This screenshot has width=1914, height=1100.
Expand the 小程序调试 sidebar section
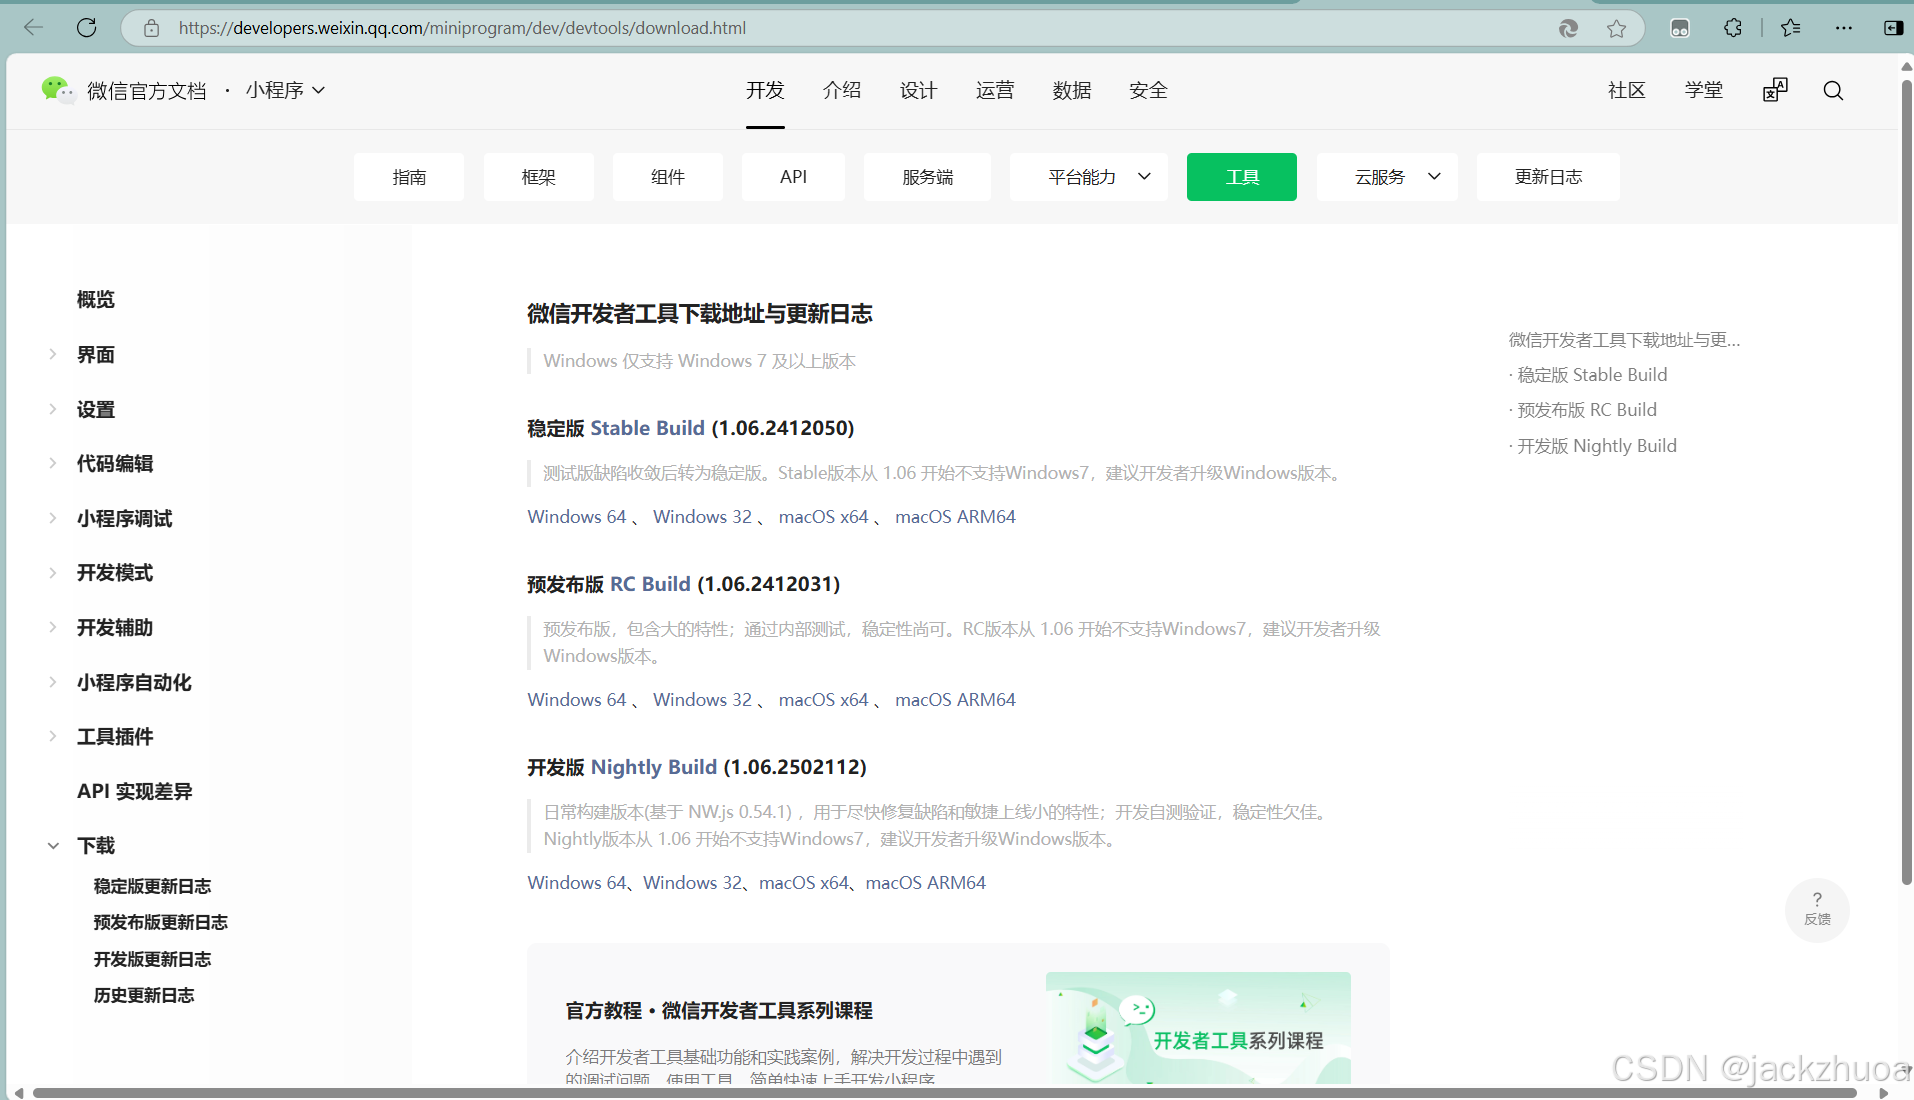click(53, 518)
